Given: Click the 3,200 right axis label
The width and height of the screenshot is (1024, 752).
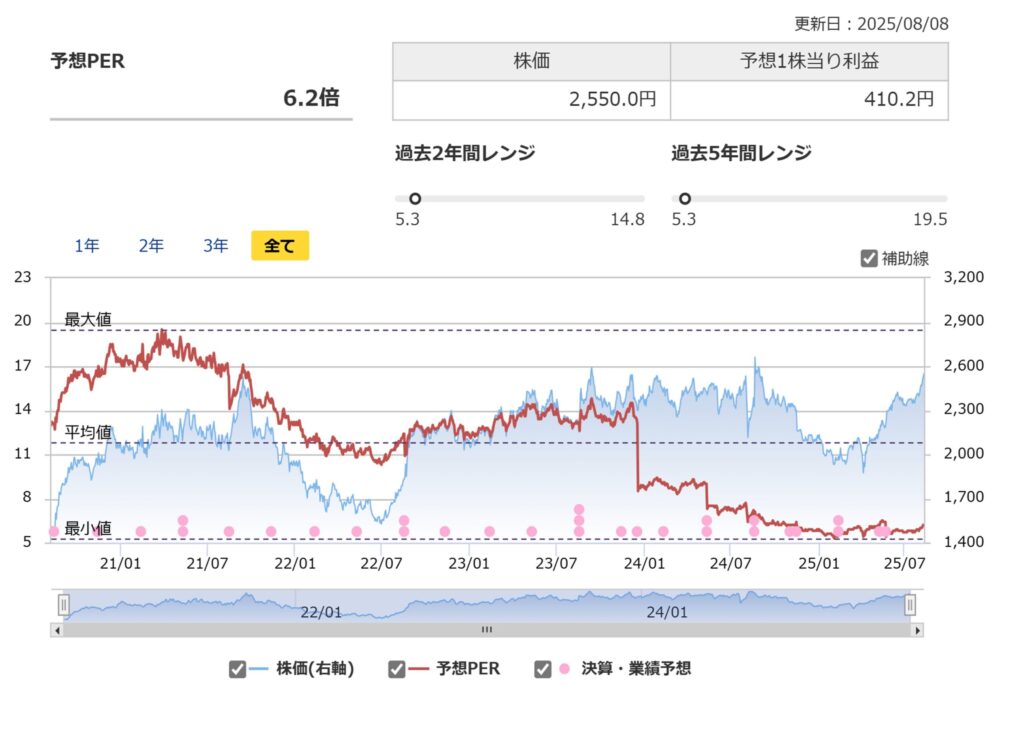Looking at the screenshot, I should tap(964, 277).
